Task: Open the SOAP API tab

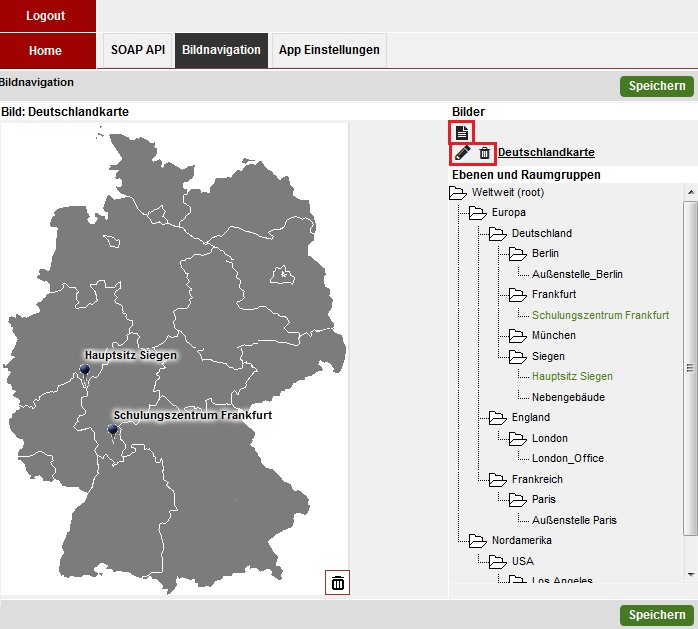Action: pyautogui.click(x=138, y=50)
